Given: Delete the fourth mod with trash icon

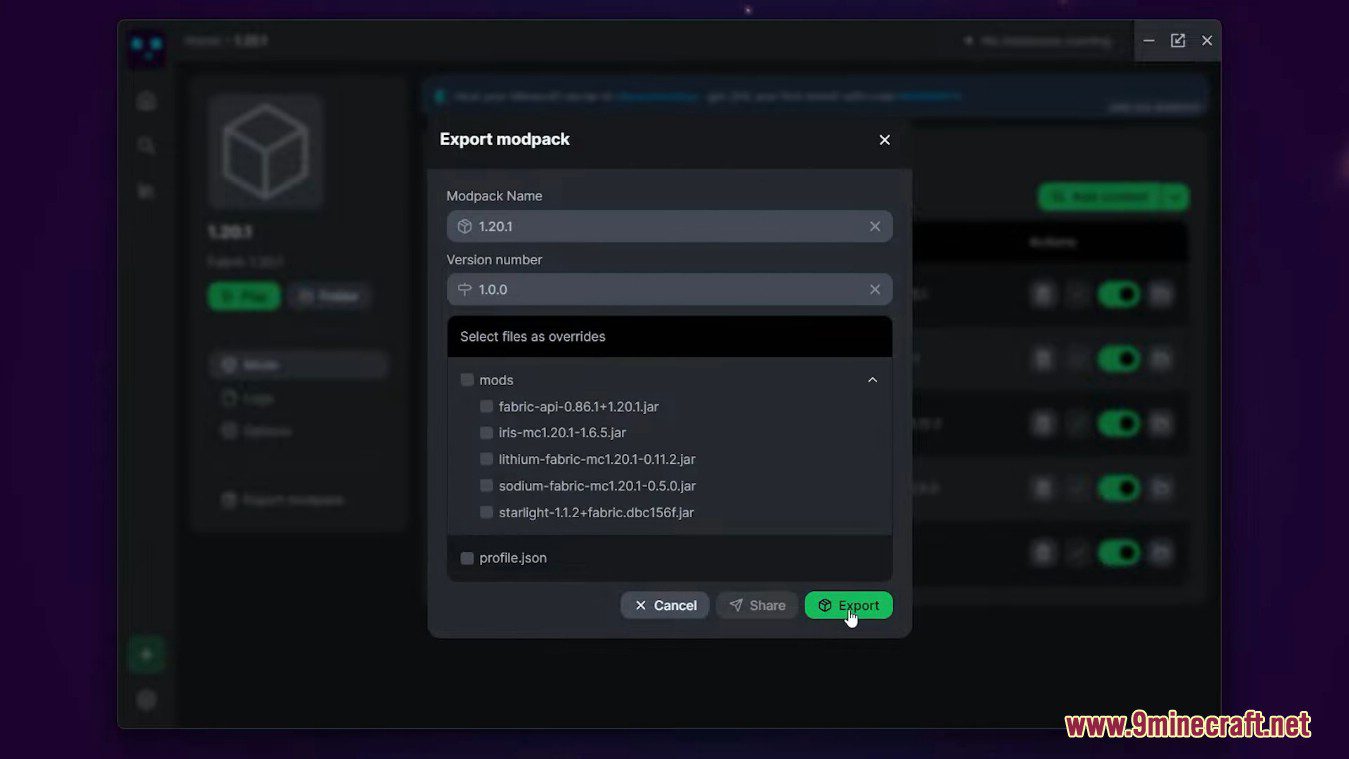Looking at the screenshot, I should pyautogui.click(x=1043, y=488).
